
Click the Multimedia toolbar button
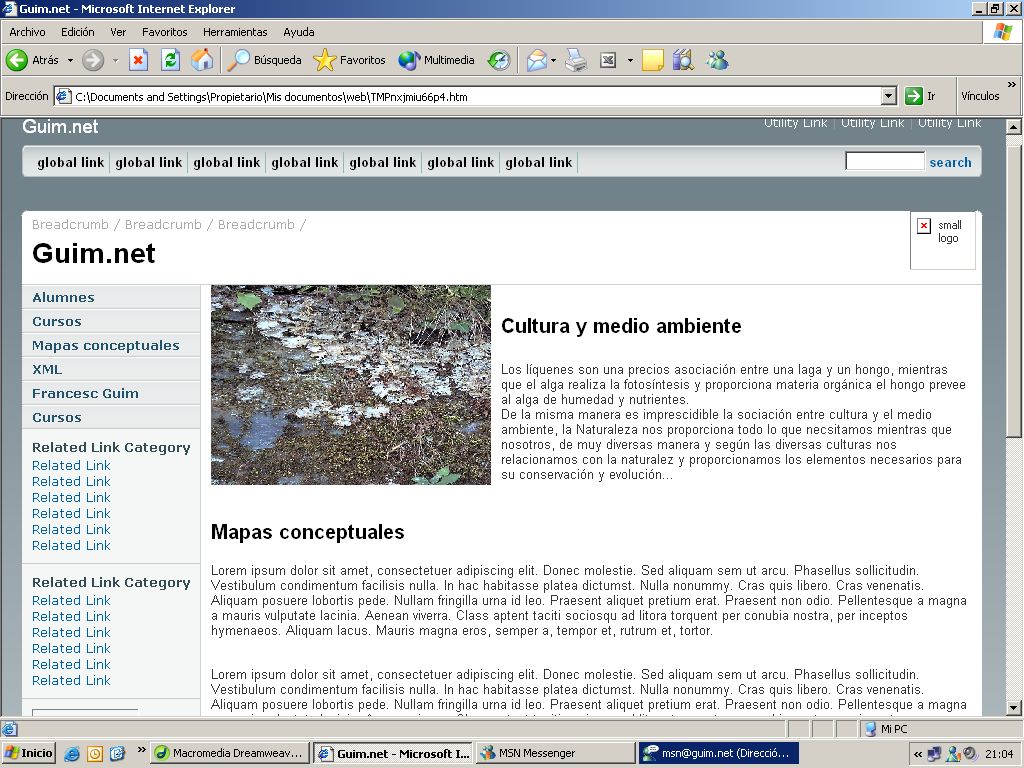[x=437, y=60]
